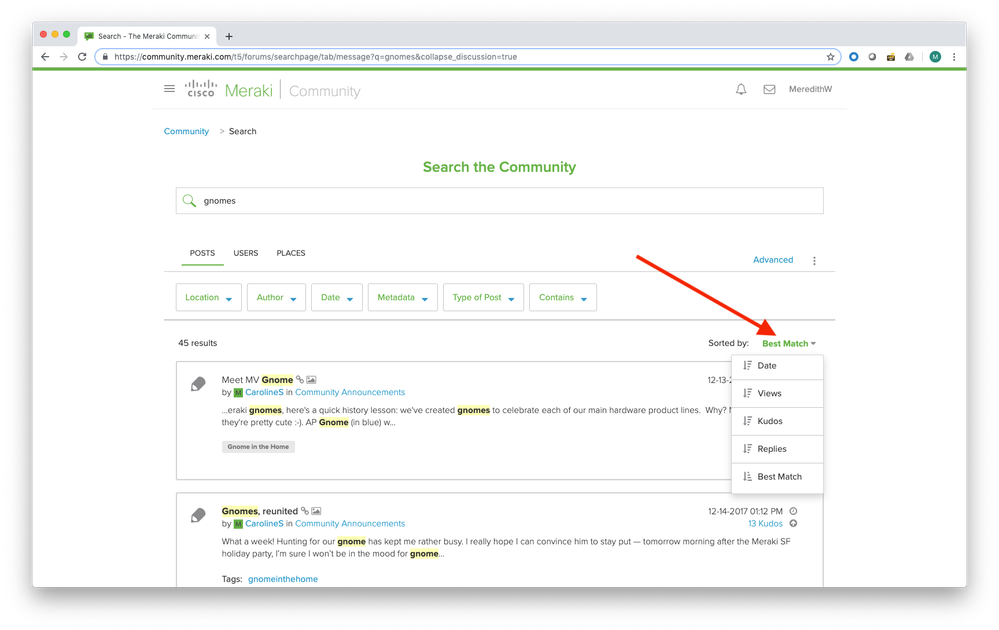Click the notifications bell icon
The width and height of the screenshot is (999, 630).
tap(741, 89)
